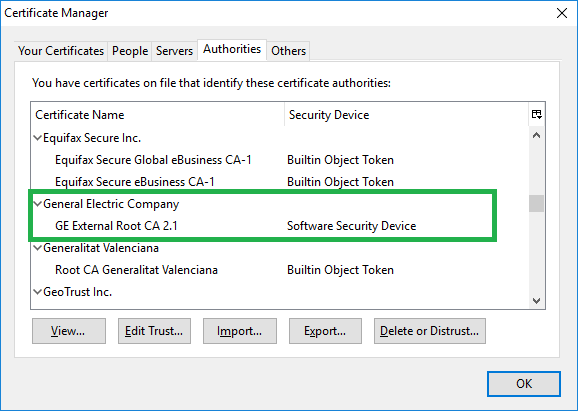Select the Authorities tab
This screenshot has height=411, width=578.
pos(232,49)
